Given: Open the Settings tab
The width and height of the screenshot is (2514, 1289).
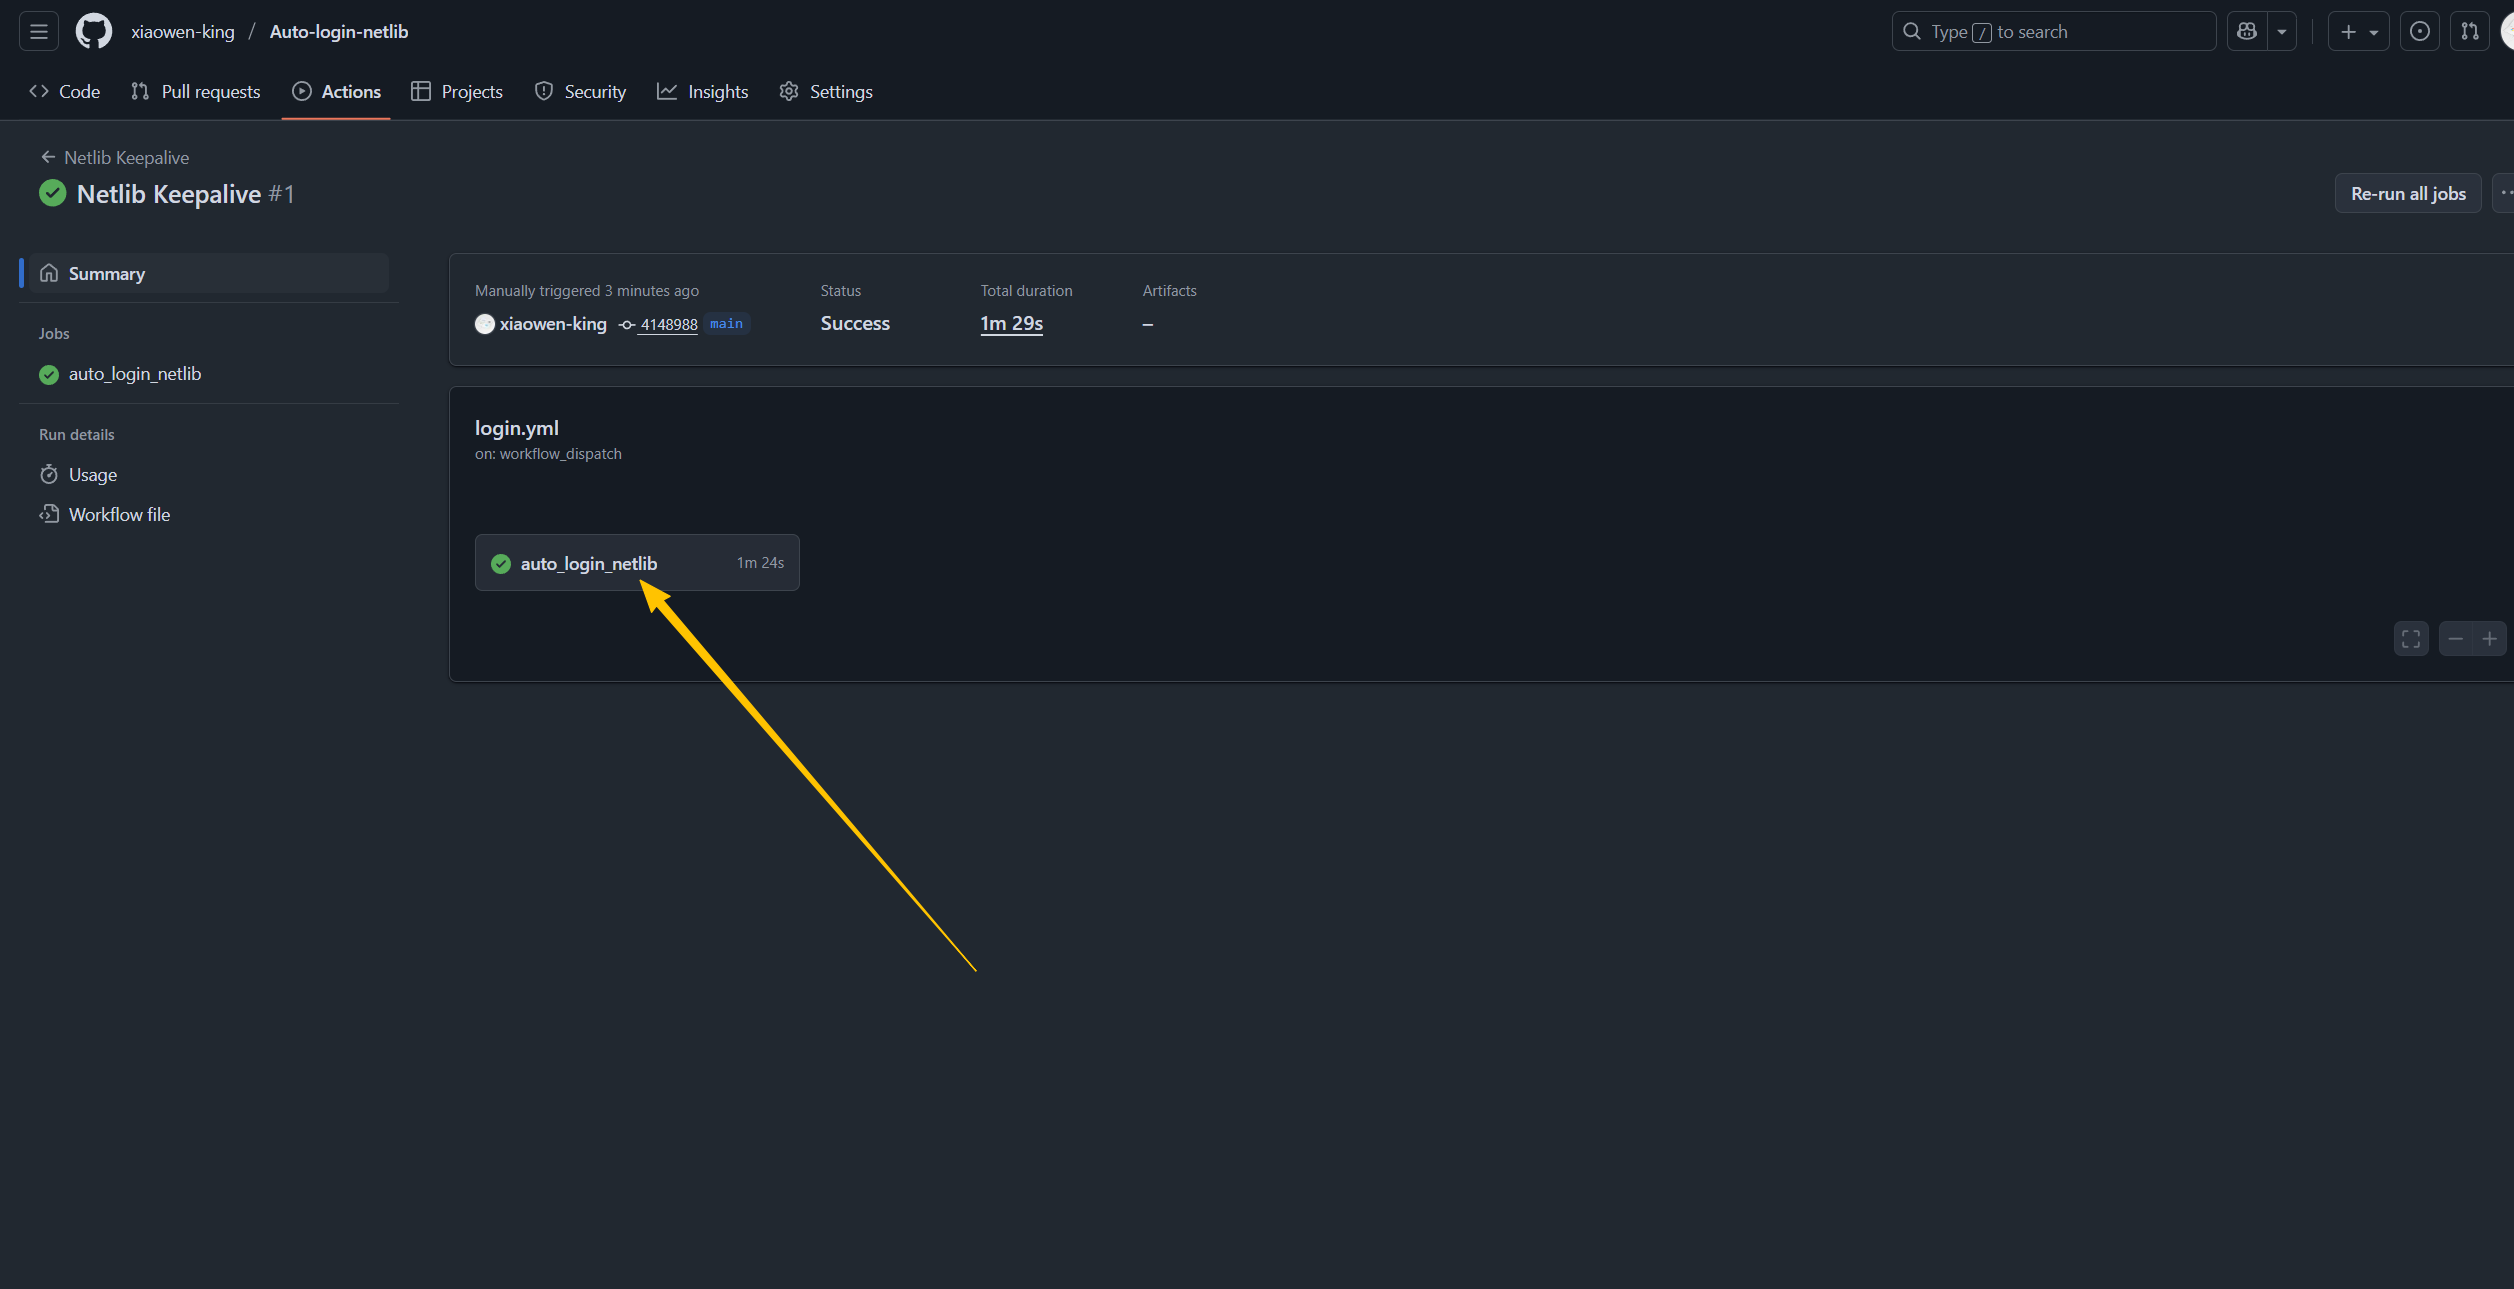Looking at the screenshot, I should (x=826, y=92).
